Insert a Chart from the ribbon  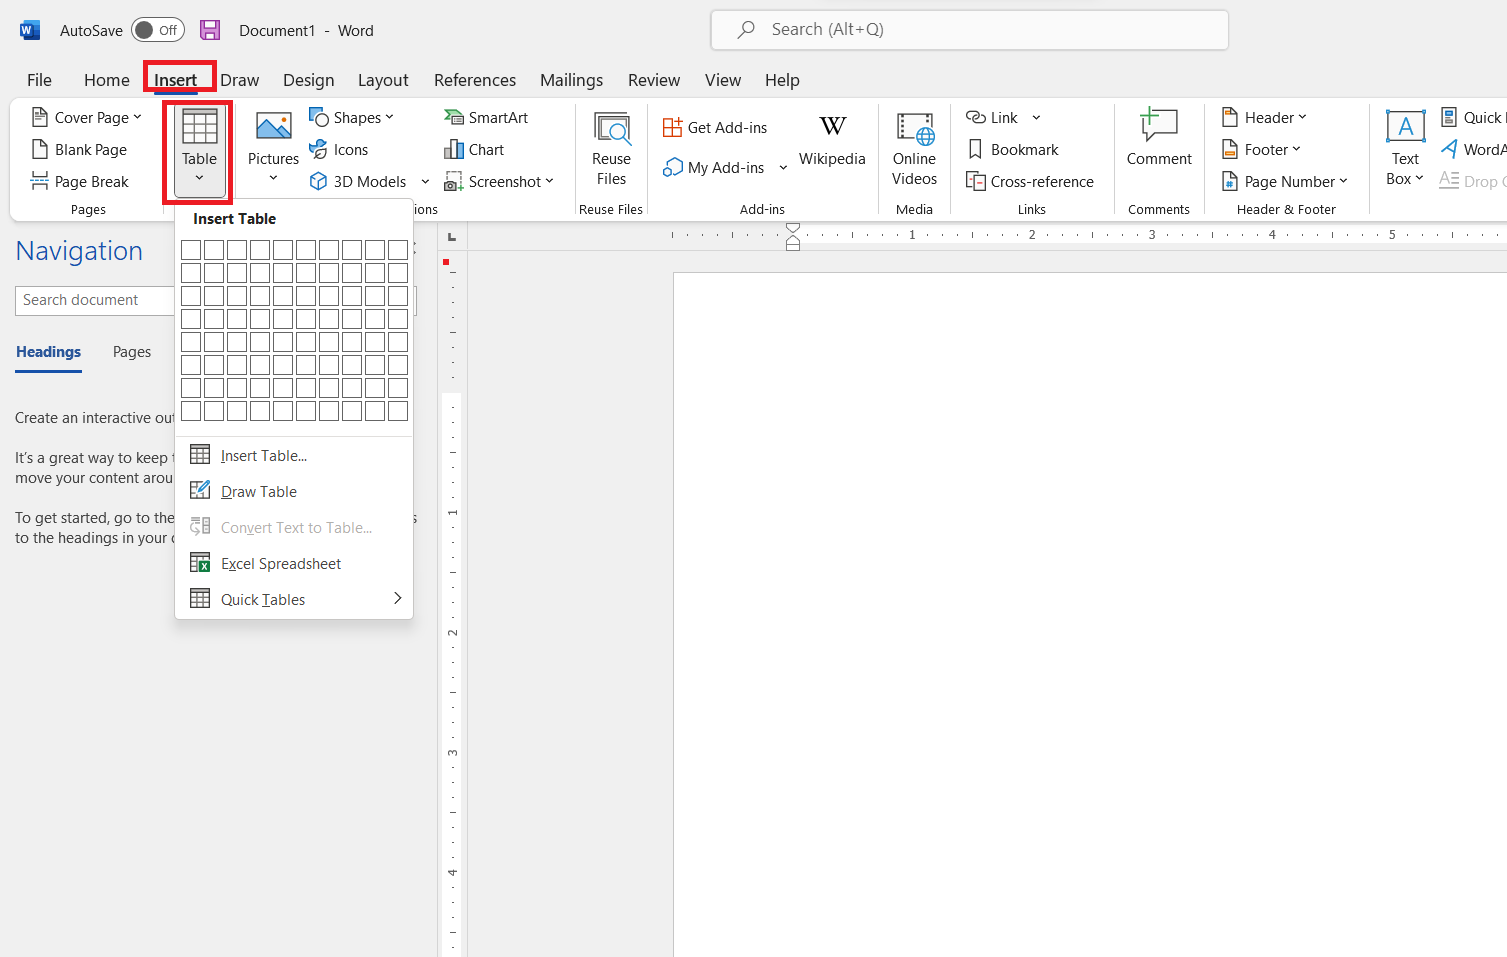[474, 150]
